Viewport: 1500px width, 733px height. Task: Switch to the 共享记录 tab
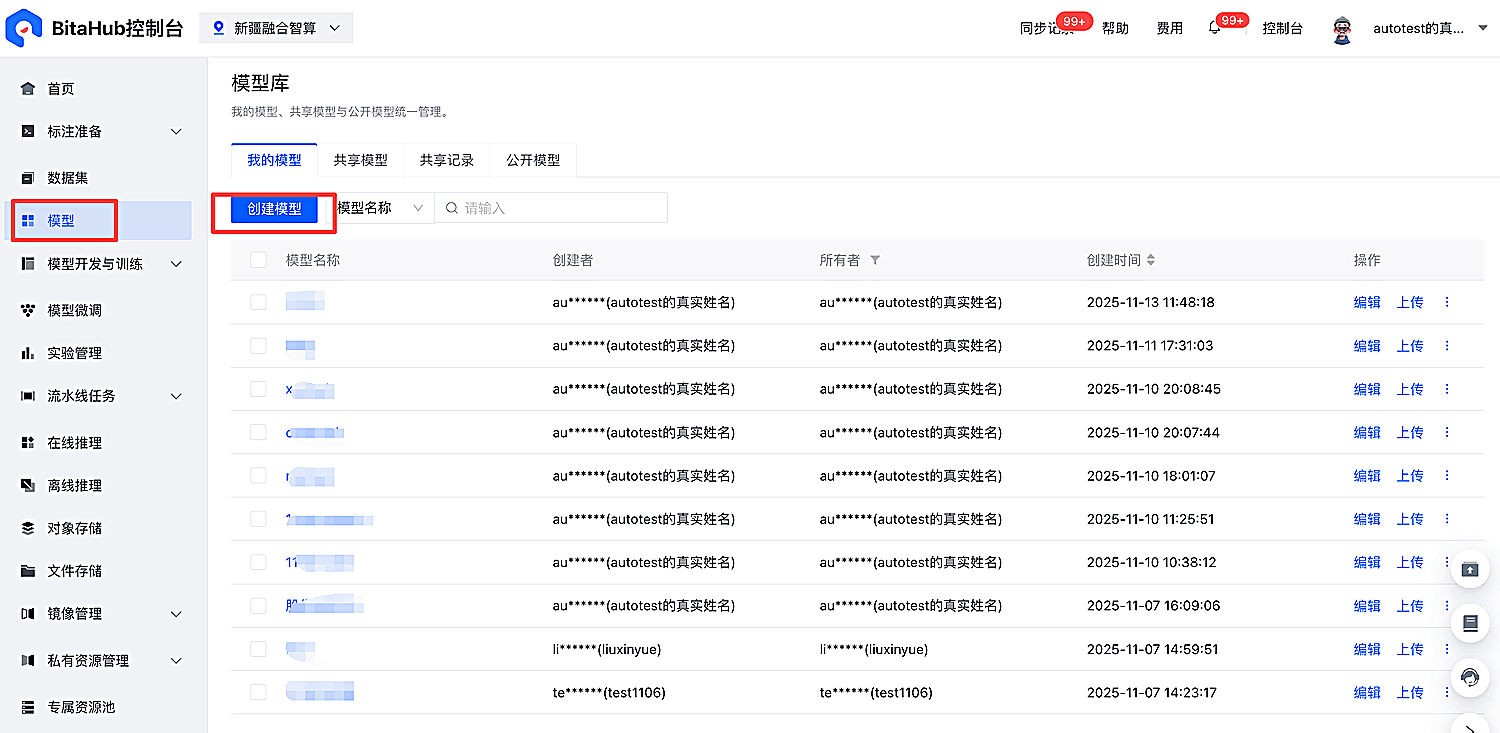click(446, 160)
